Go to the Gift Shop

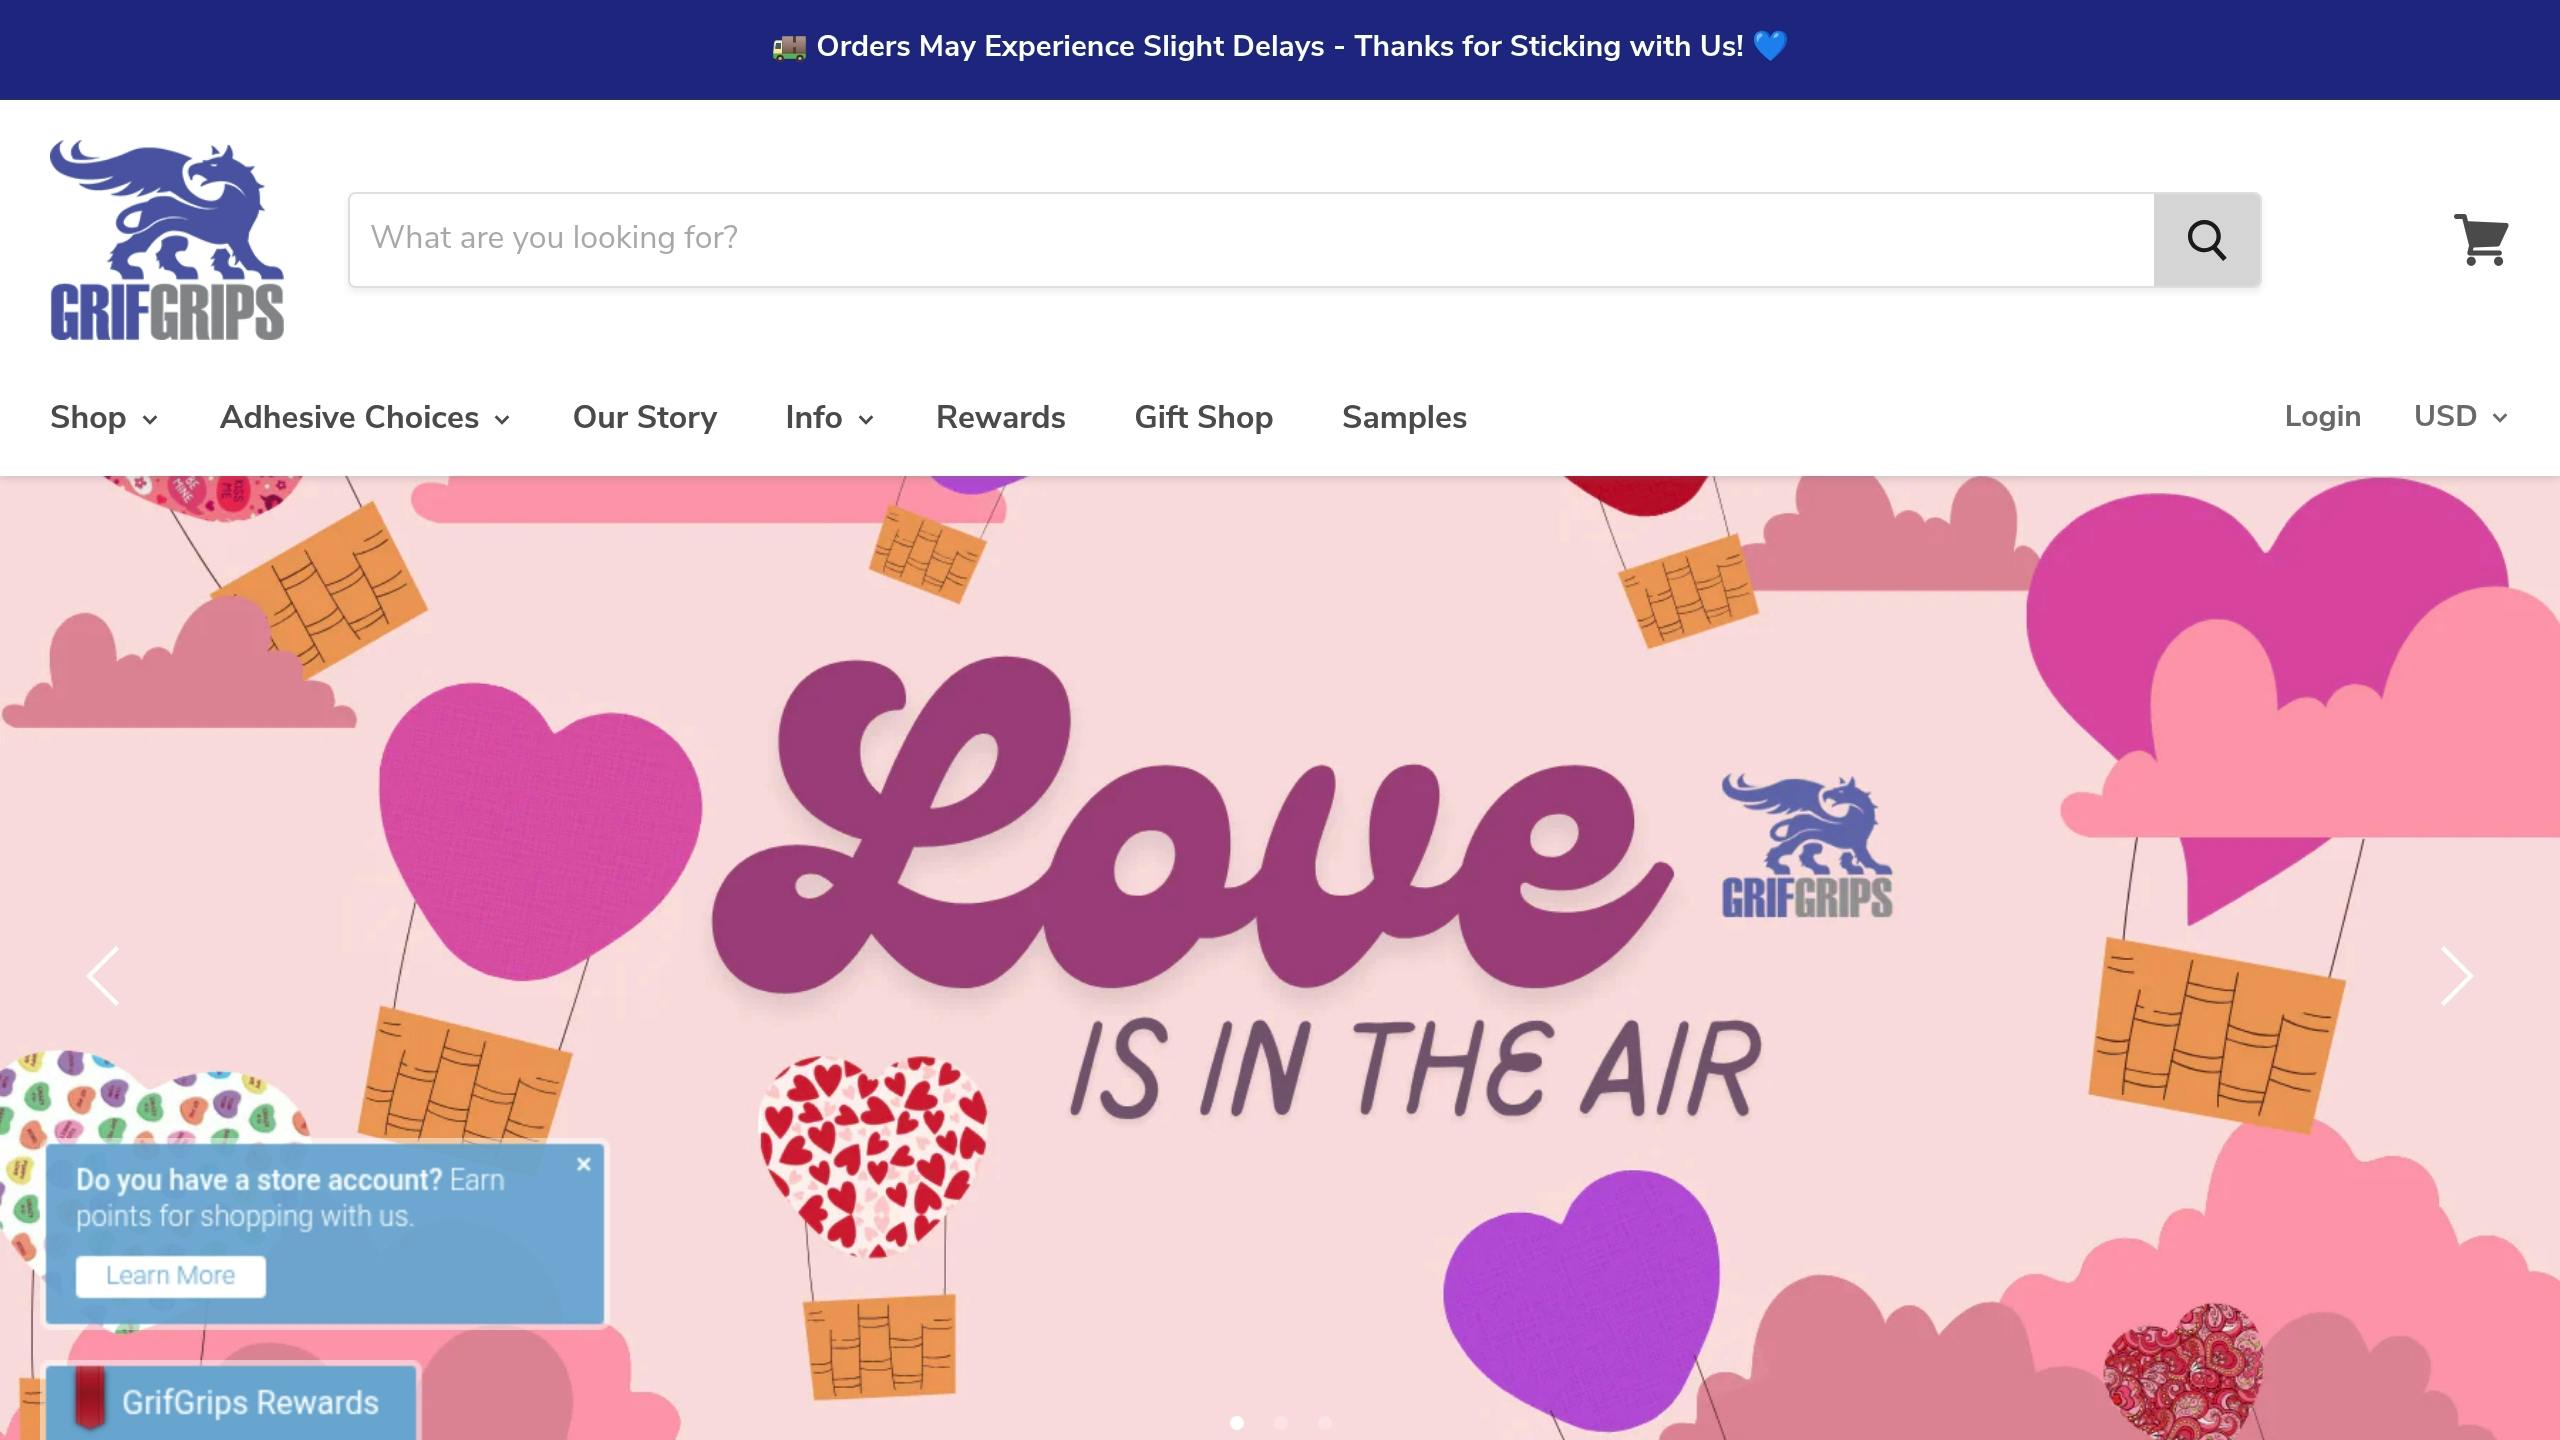tap(1204, 417)
